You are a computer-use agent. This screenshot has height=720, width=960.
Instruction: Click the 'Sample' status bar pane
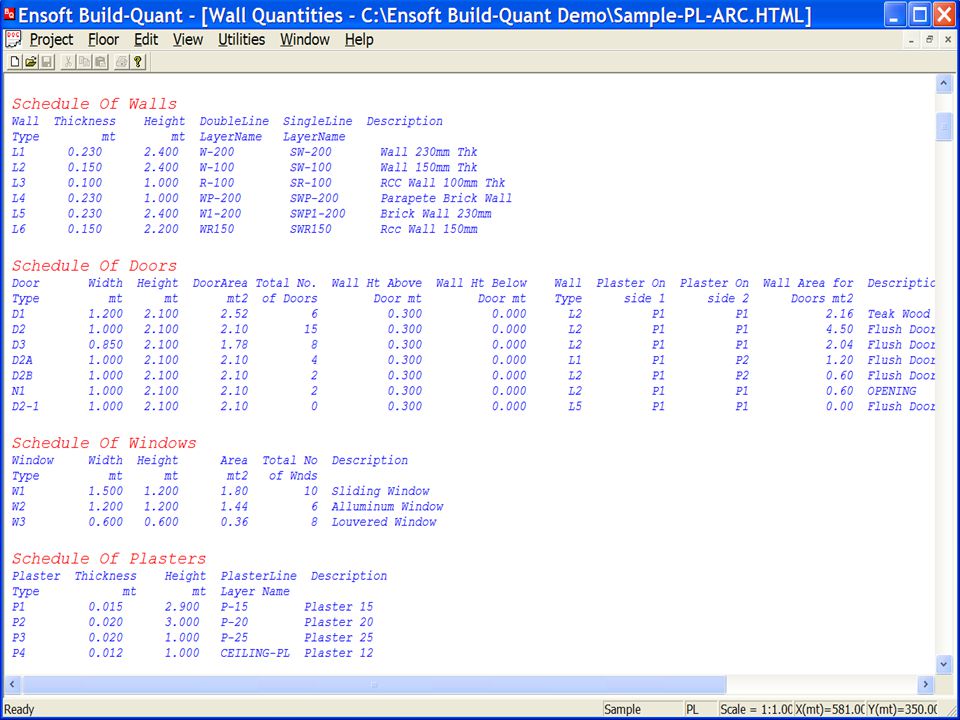[641, 710]
